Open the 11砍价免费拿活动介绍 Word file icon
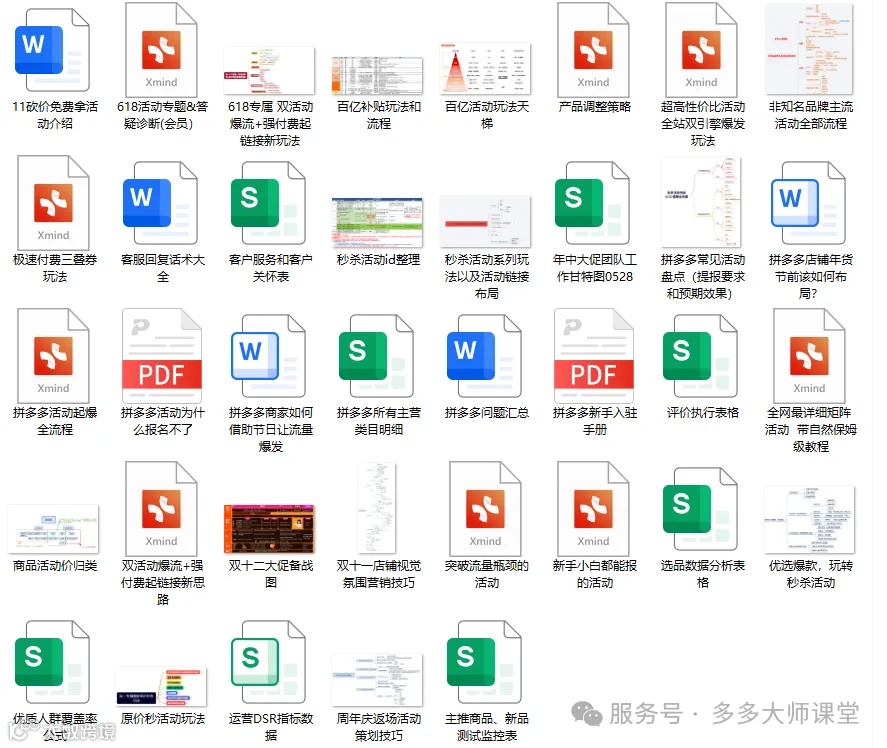This screenshot has width=887, height=748. [53, 50]
